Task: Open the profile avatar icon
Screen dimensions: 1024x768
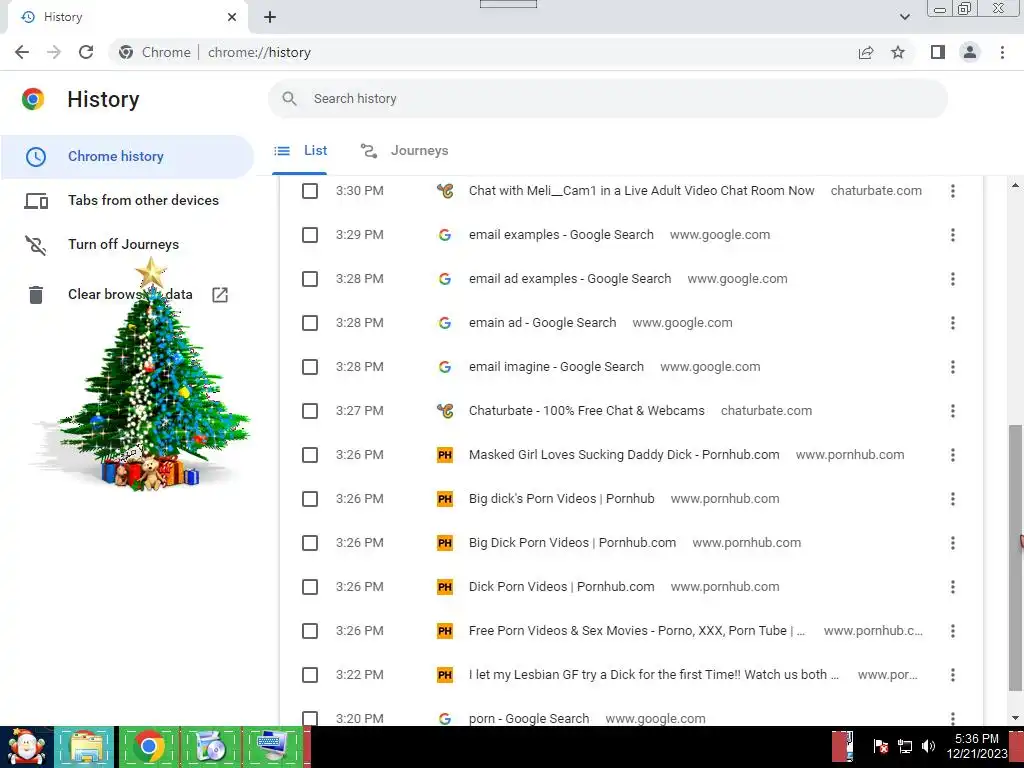Action: click(x=970, y=52)
